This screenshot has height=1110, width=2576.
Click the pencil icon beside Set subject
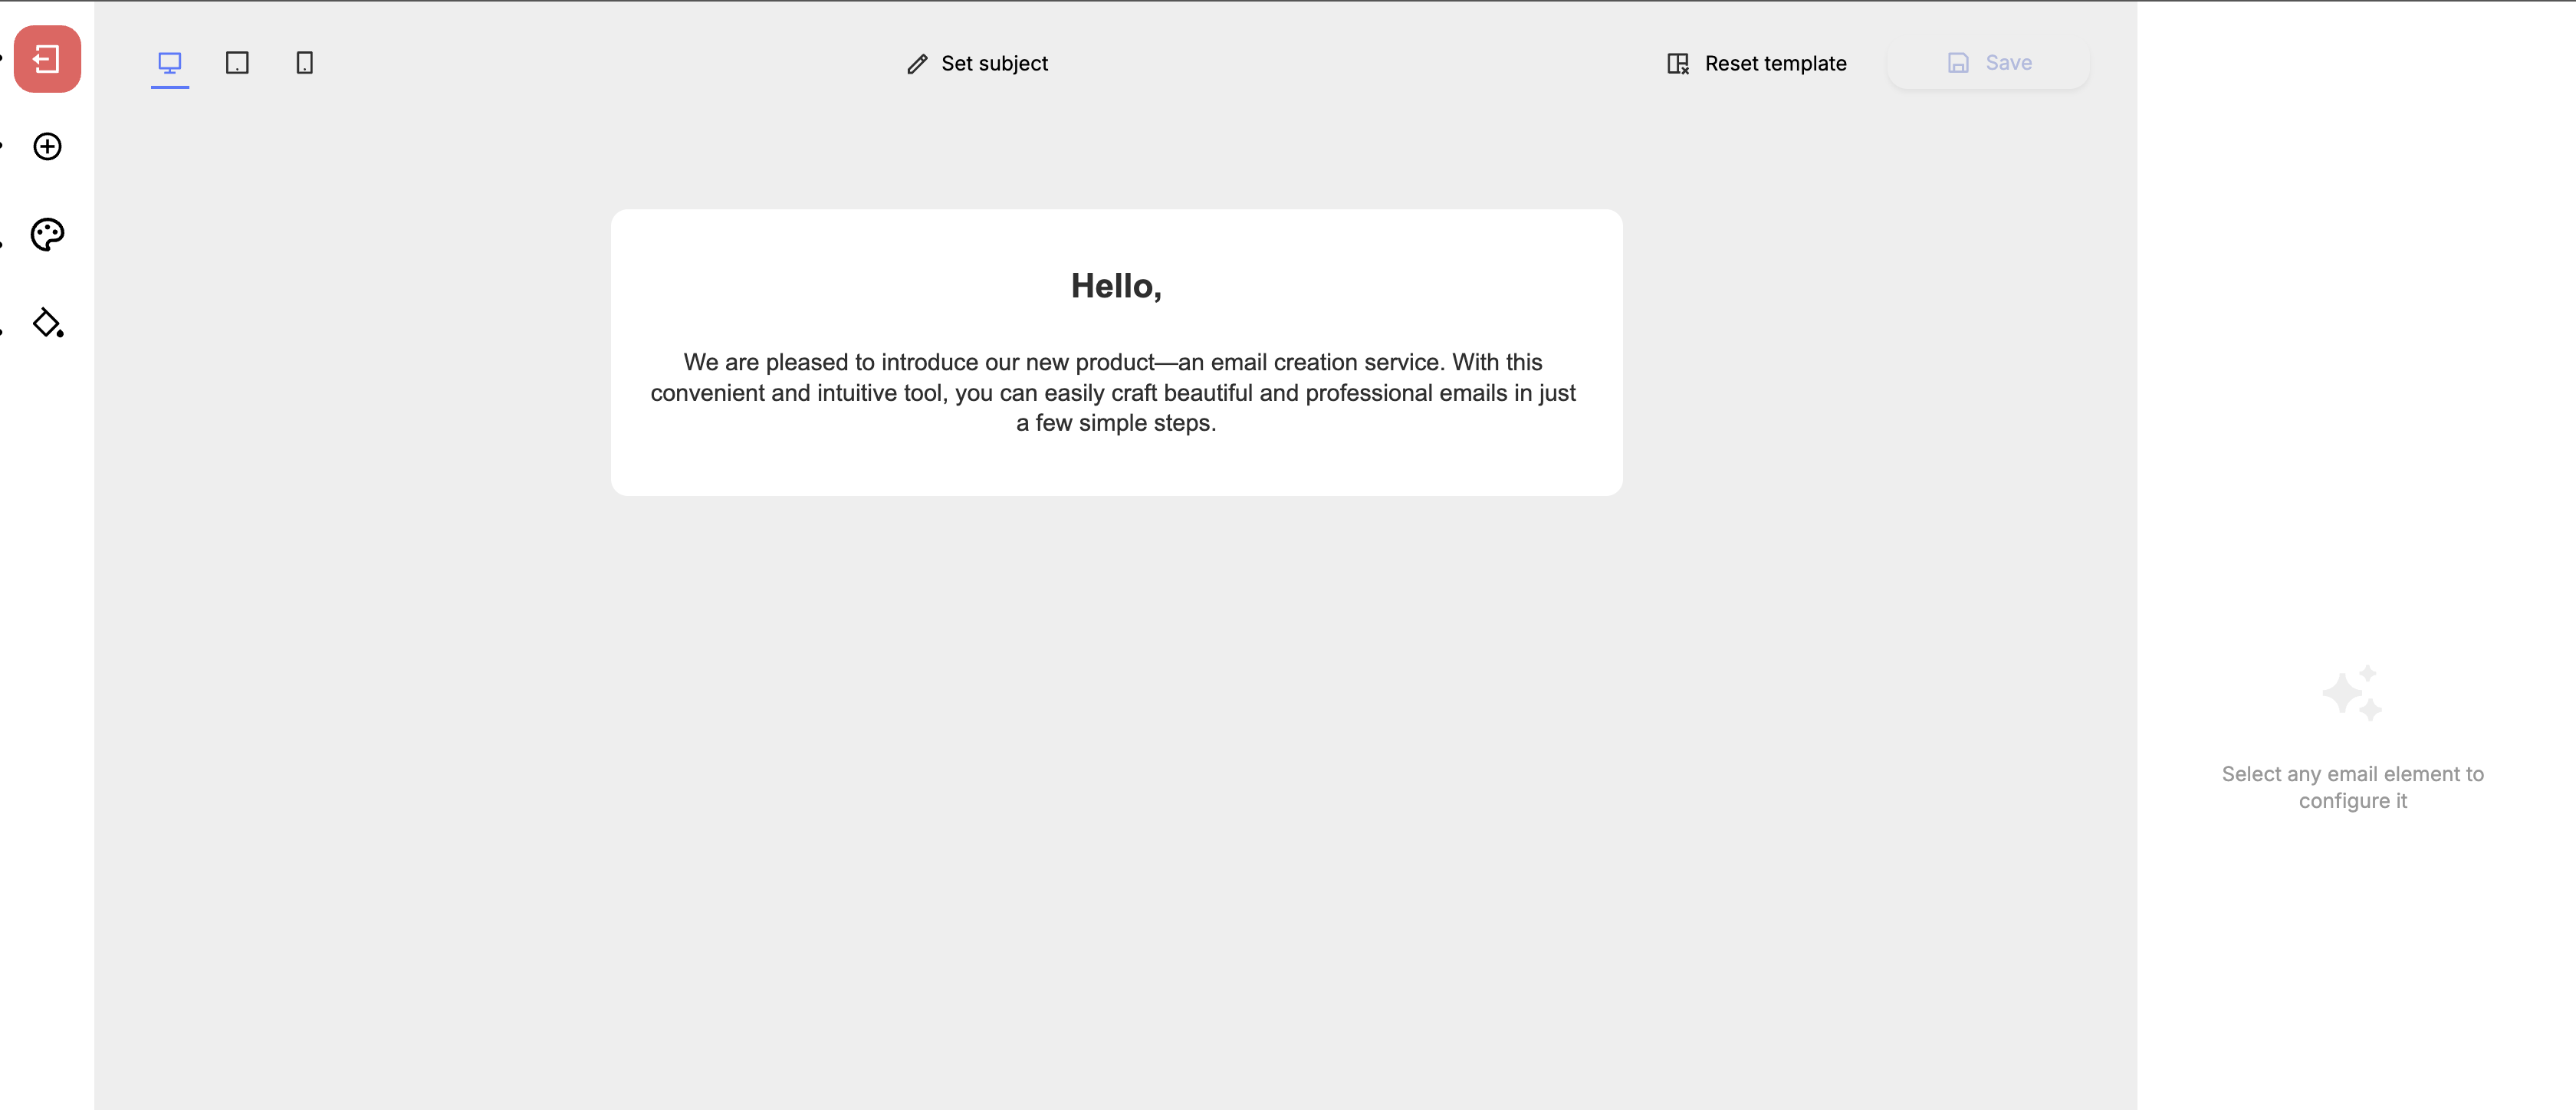point(917,64)
